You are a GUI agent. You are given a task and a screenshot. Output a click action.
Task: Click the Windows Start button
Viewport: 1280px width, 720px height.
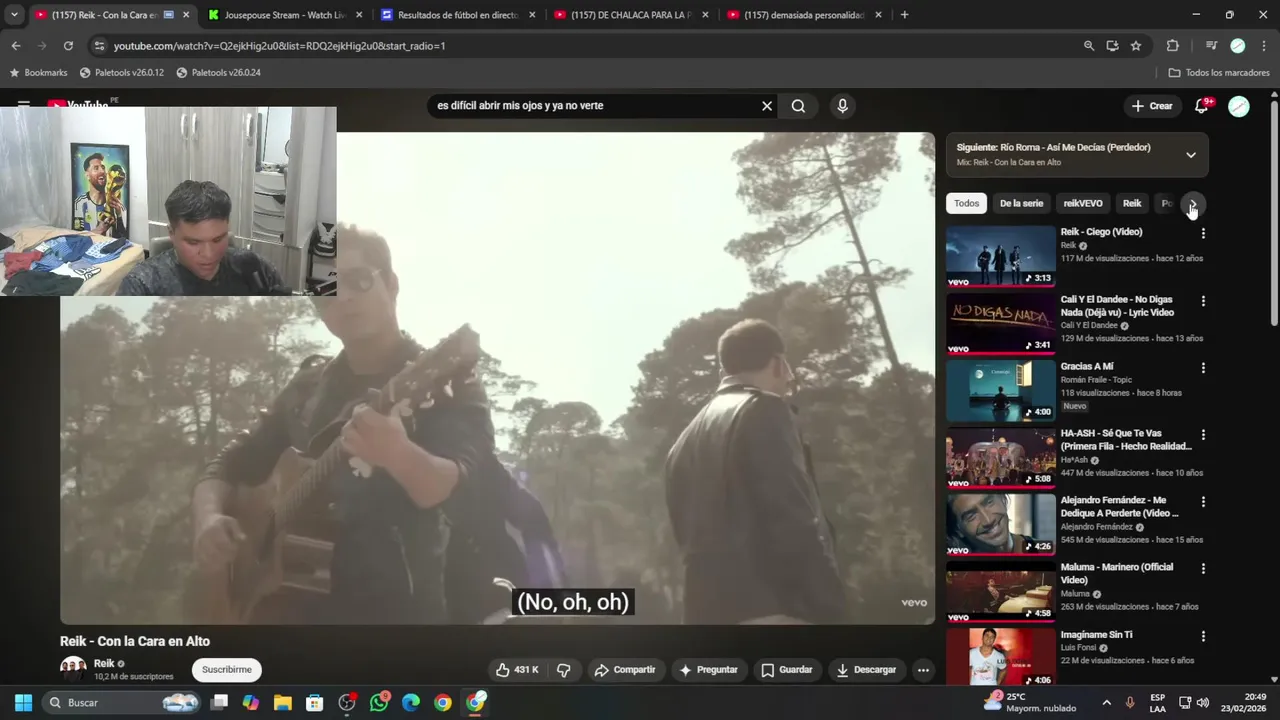(x=23, y=702)
